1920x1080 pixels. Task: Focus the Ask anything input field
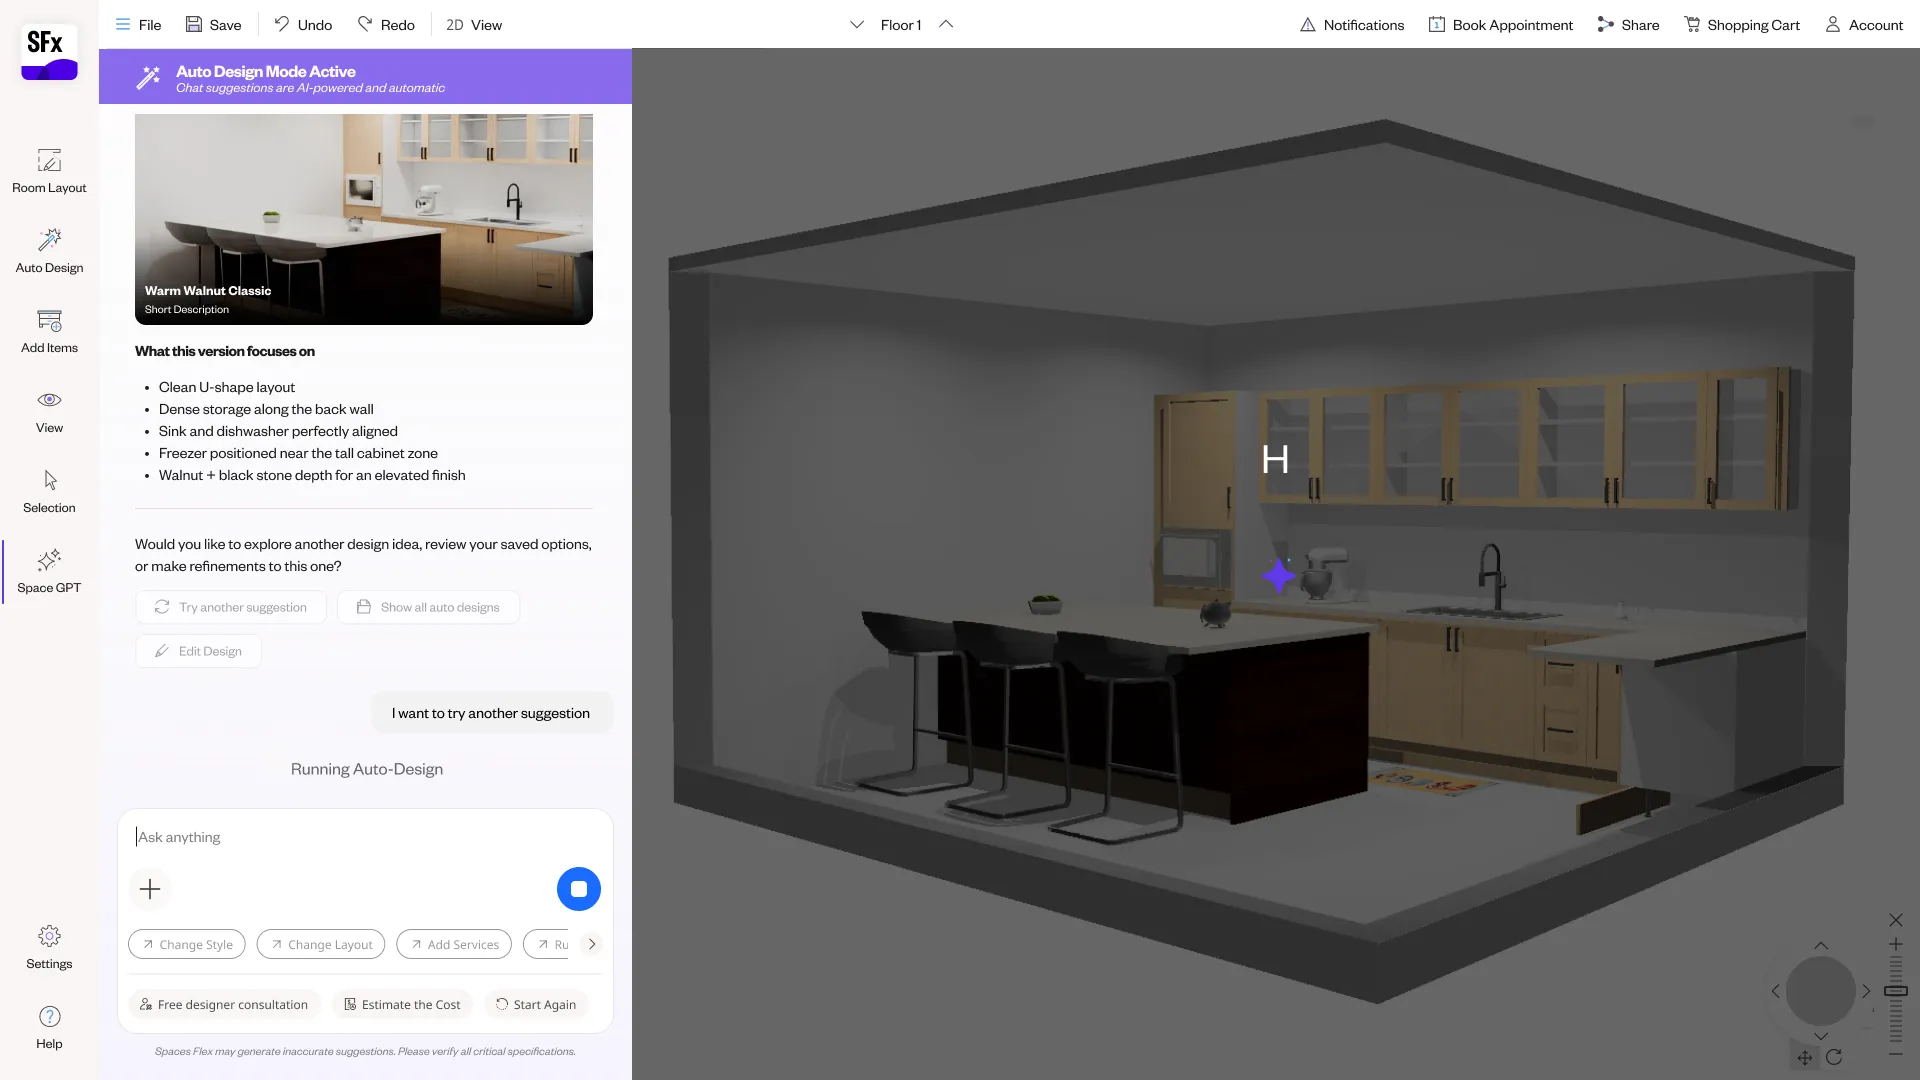(x=365, y=837)
